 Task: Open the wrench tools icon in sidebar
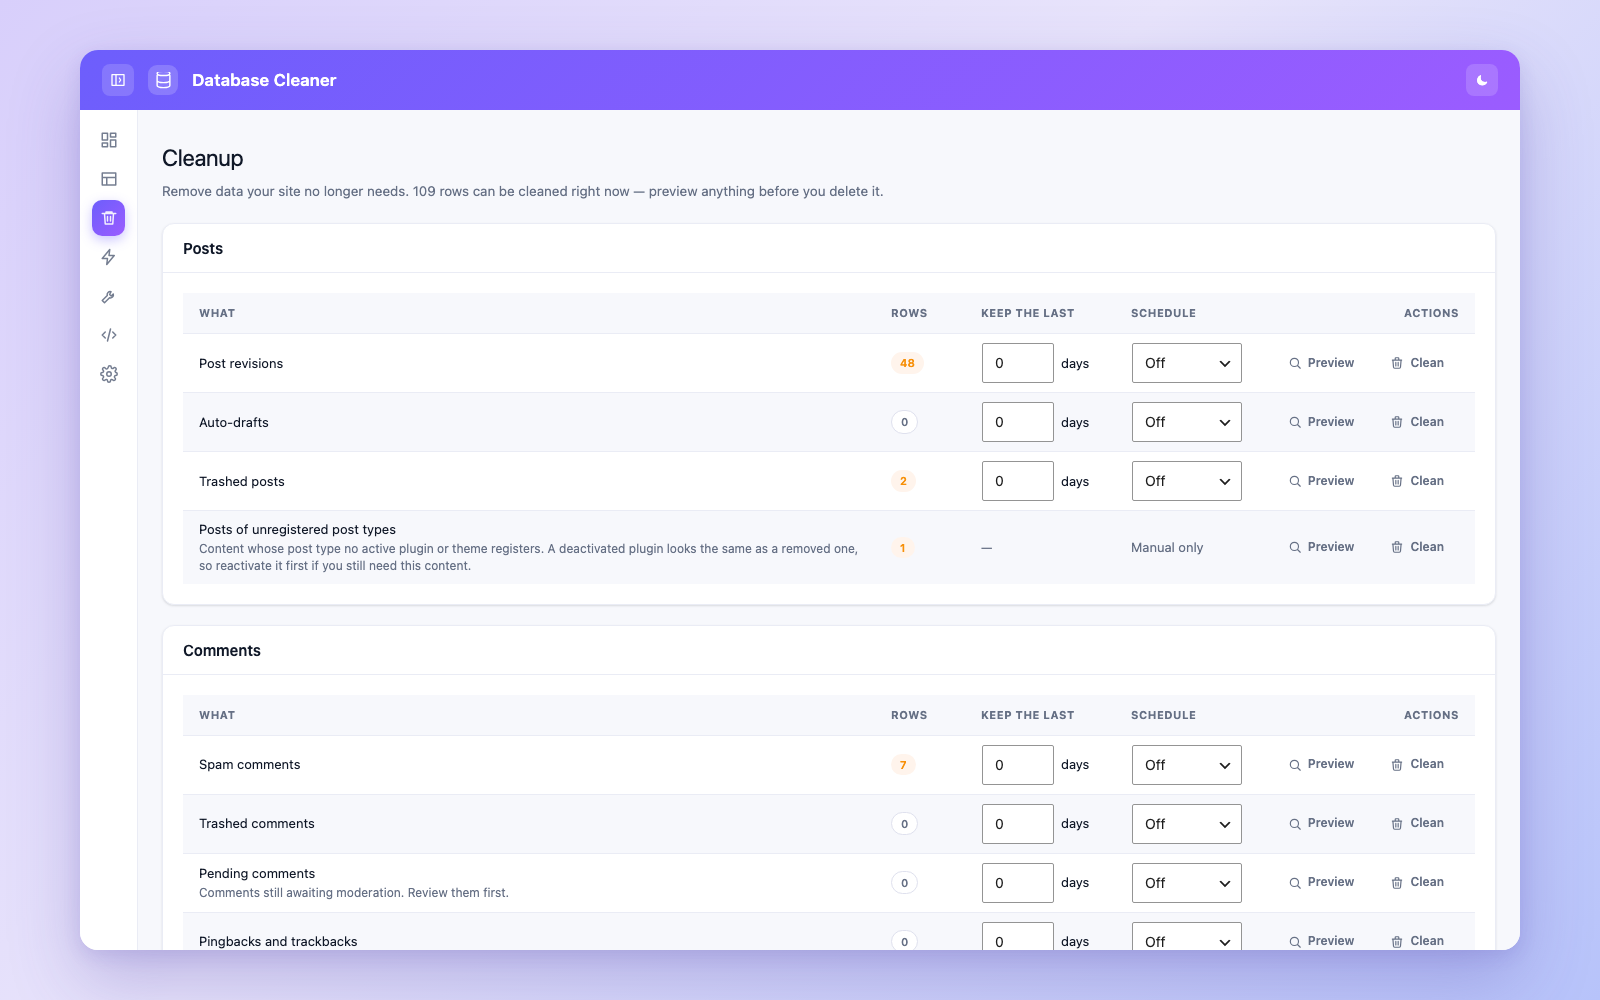tap(109, 296)
